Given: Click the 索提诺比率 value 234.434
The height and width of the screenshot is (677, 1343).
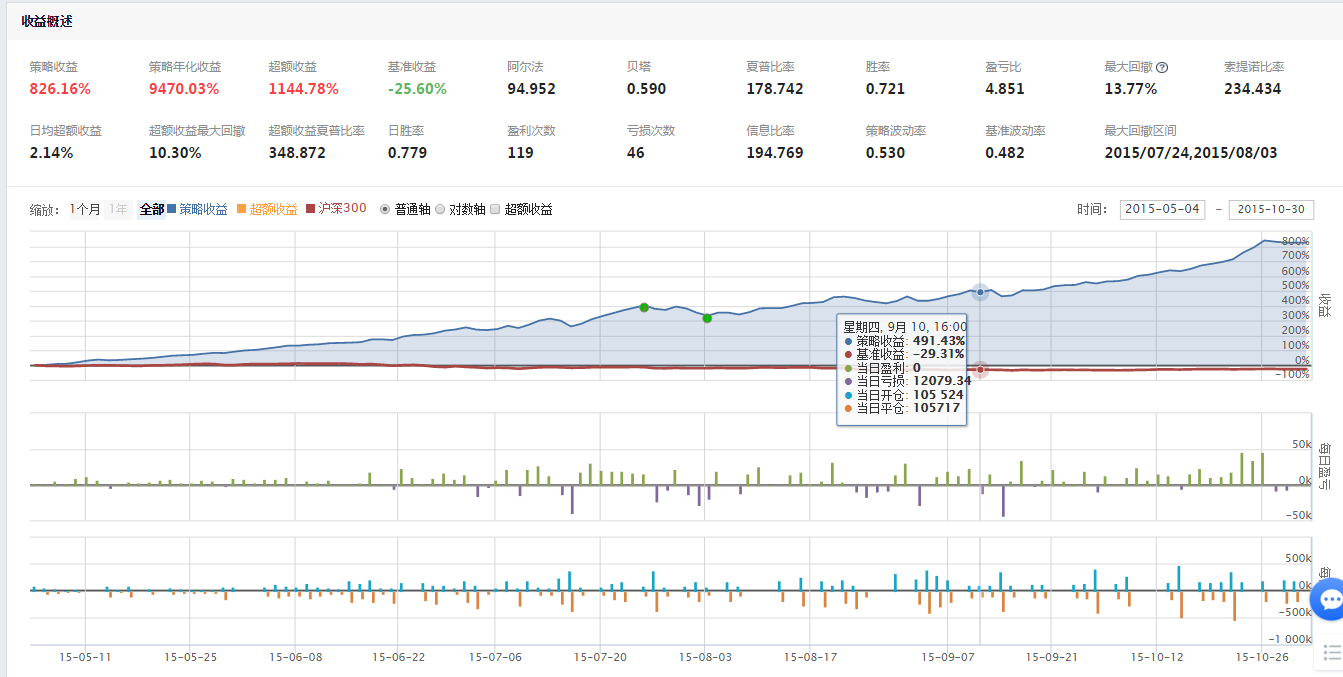Looking at the screenshot, I should [1253, 89].
